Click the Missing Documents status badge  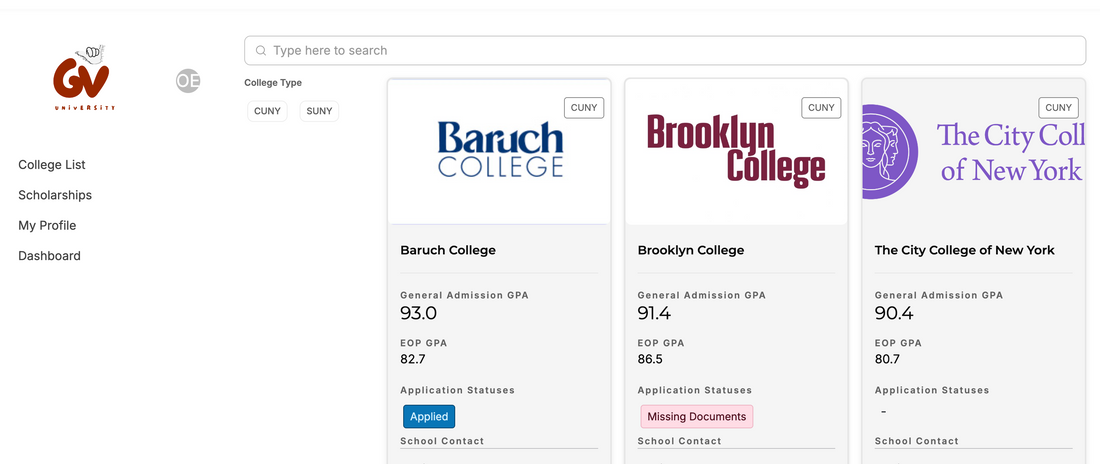[696, 417]
